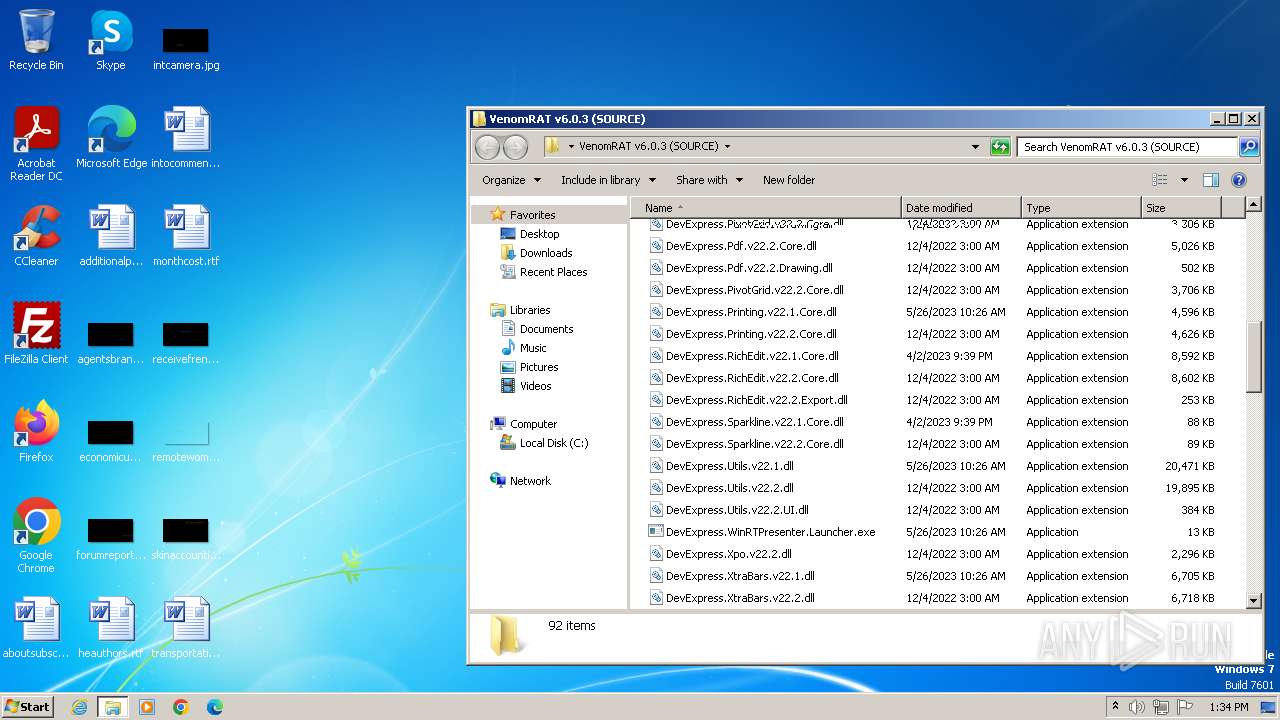This screenshot has height=720, width=1280.
Task: Open the view options dropdown arrow
Action: point(1184,180)
